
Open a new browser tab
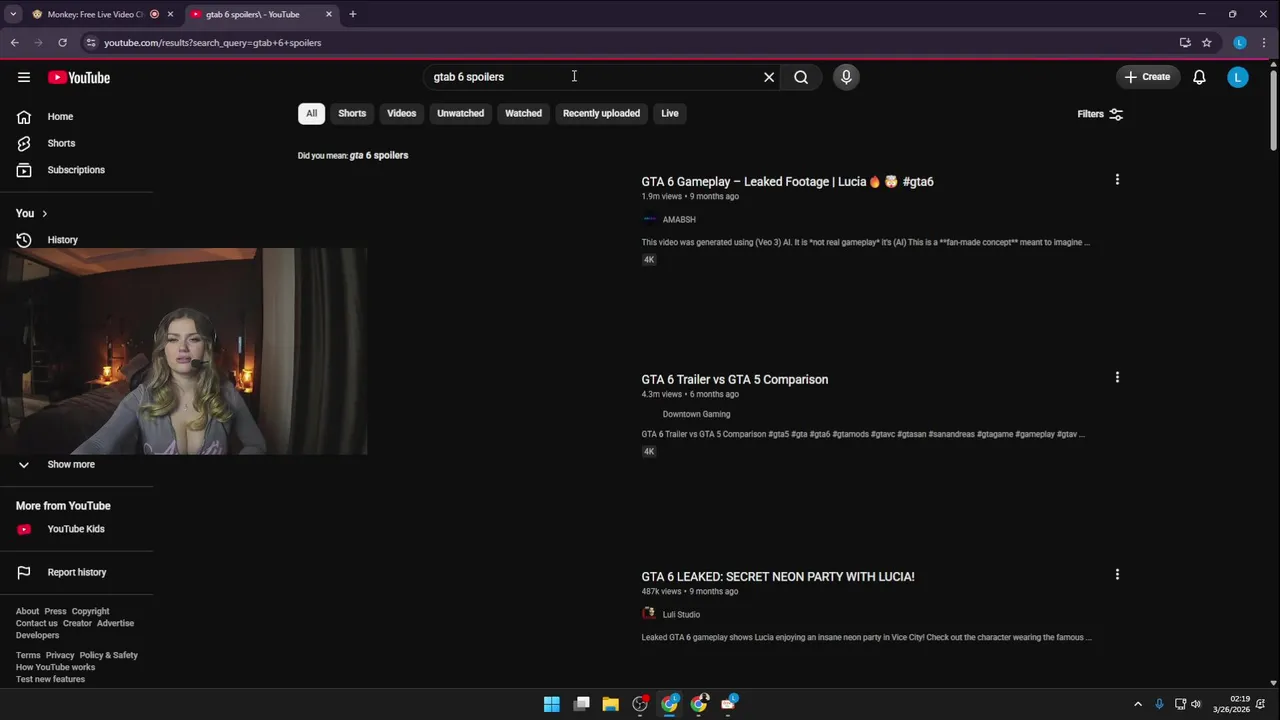tap(352, 14)
